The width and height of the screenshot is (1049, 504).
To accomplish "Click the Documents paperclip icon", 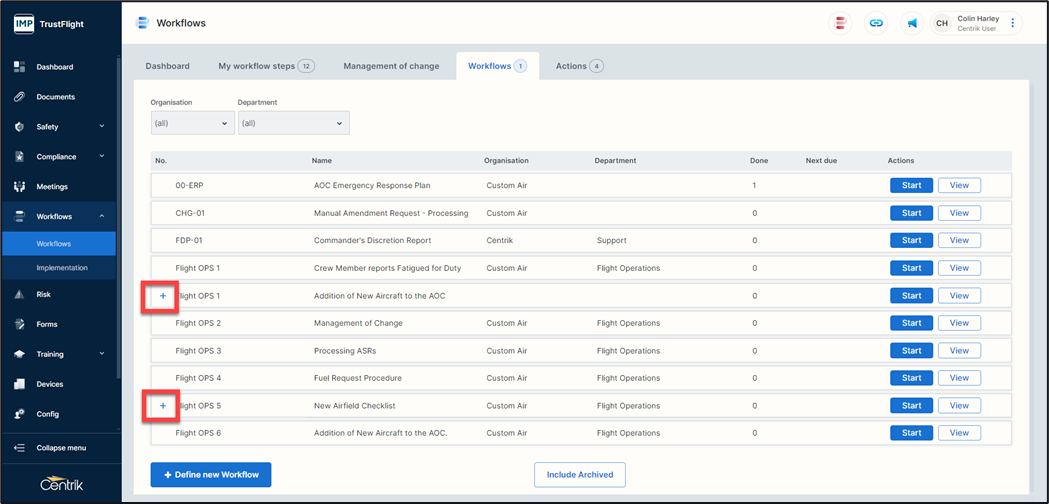I will tap(19, 97).
